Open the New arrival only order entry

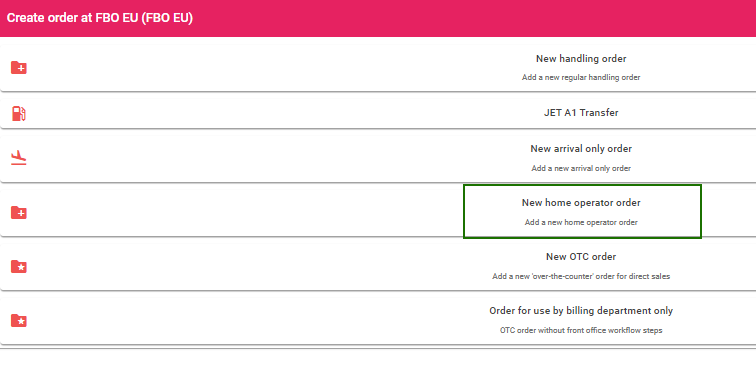[x=581, y=149]
